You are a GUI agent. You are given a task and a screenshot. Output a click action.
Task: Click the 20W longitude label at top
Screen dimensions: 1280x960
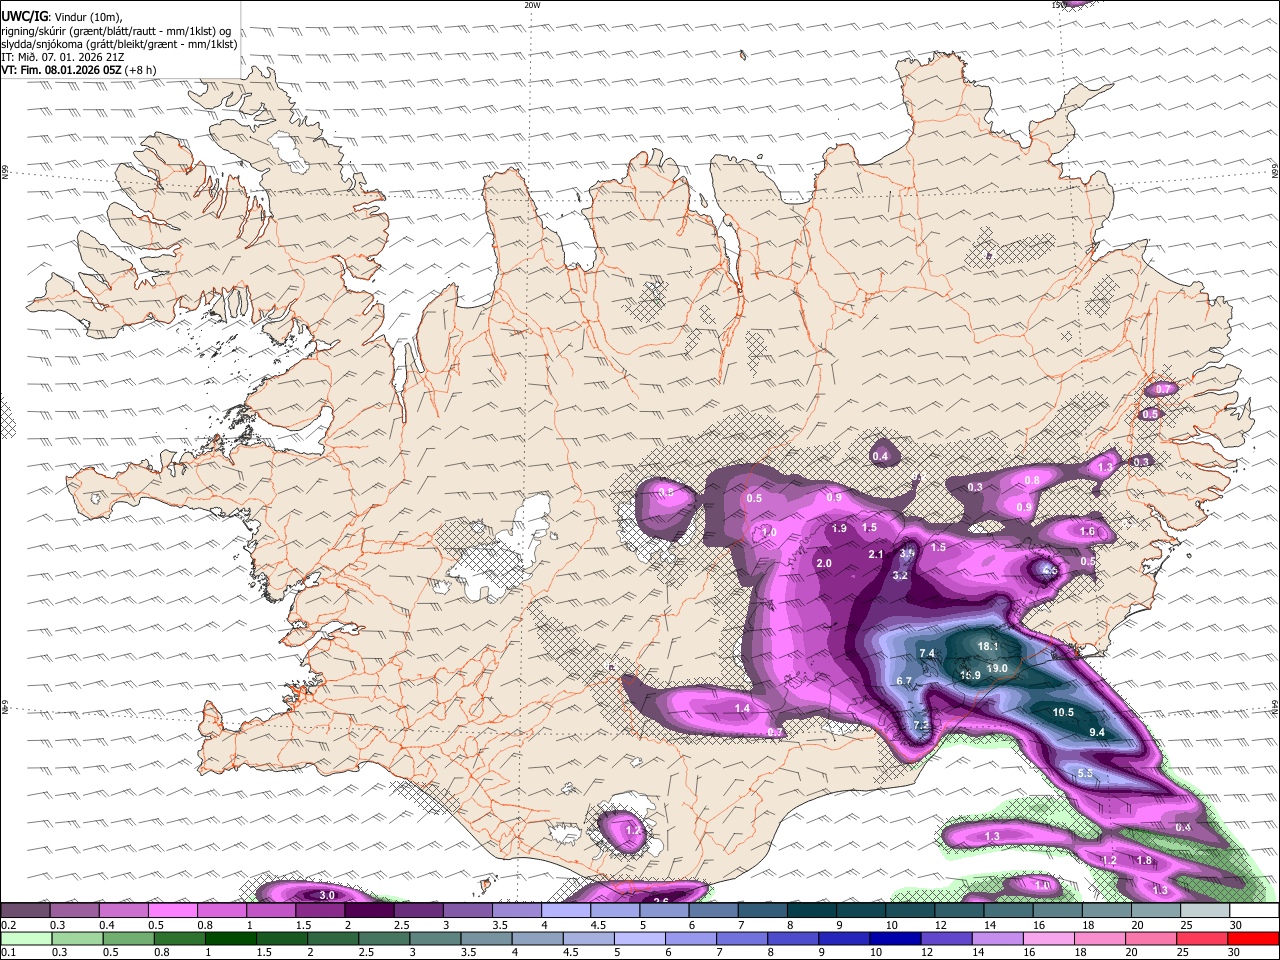(x=532, y=5)
